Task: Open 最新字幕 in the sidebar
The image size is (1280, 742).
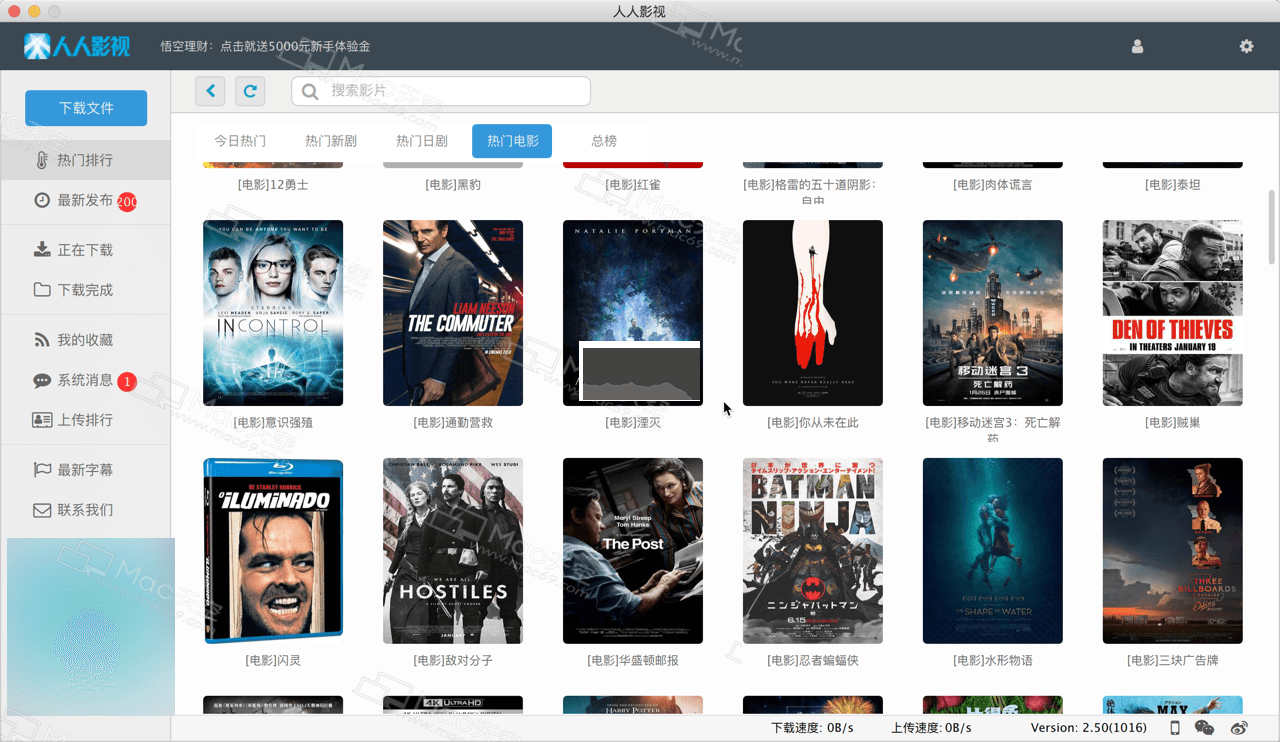Action: pos(85,470)
